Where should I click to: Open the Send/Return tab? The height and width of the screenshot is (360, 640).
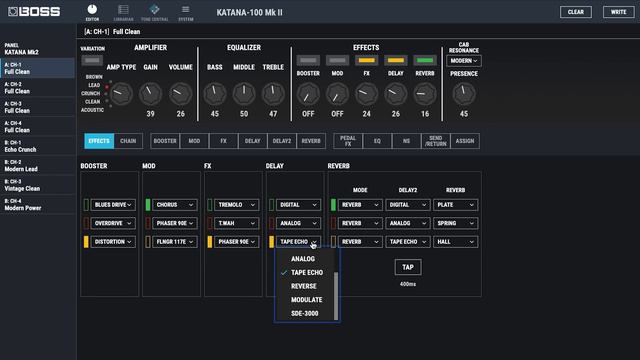pyautogui.click(x=436, y=141)
